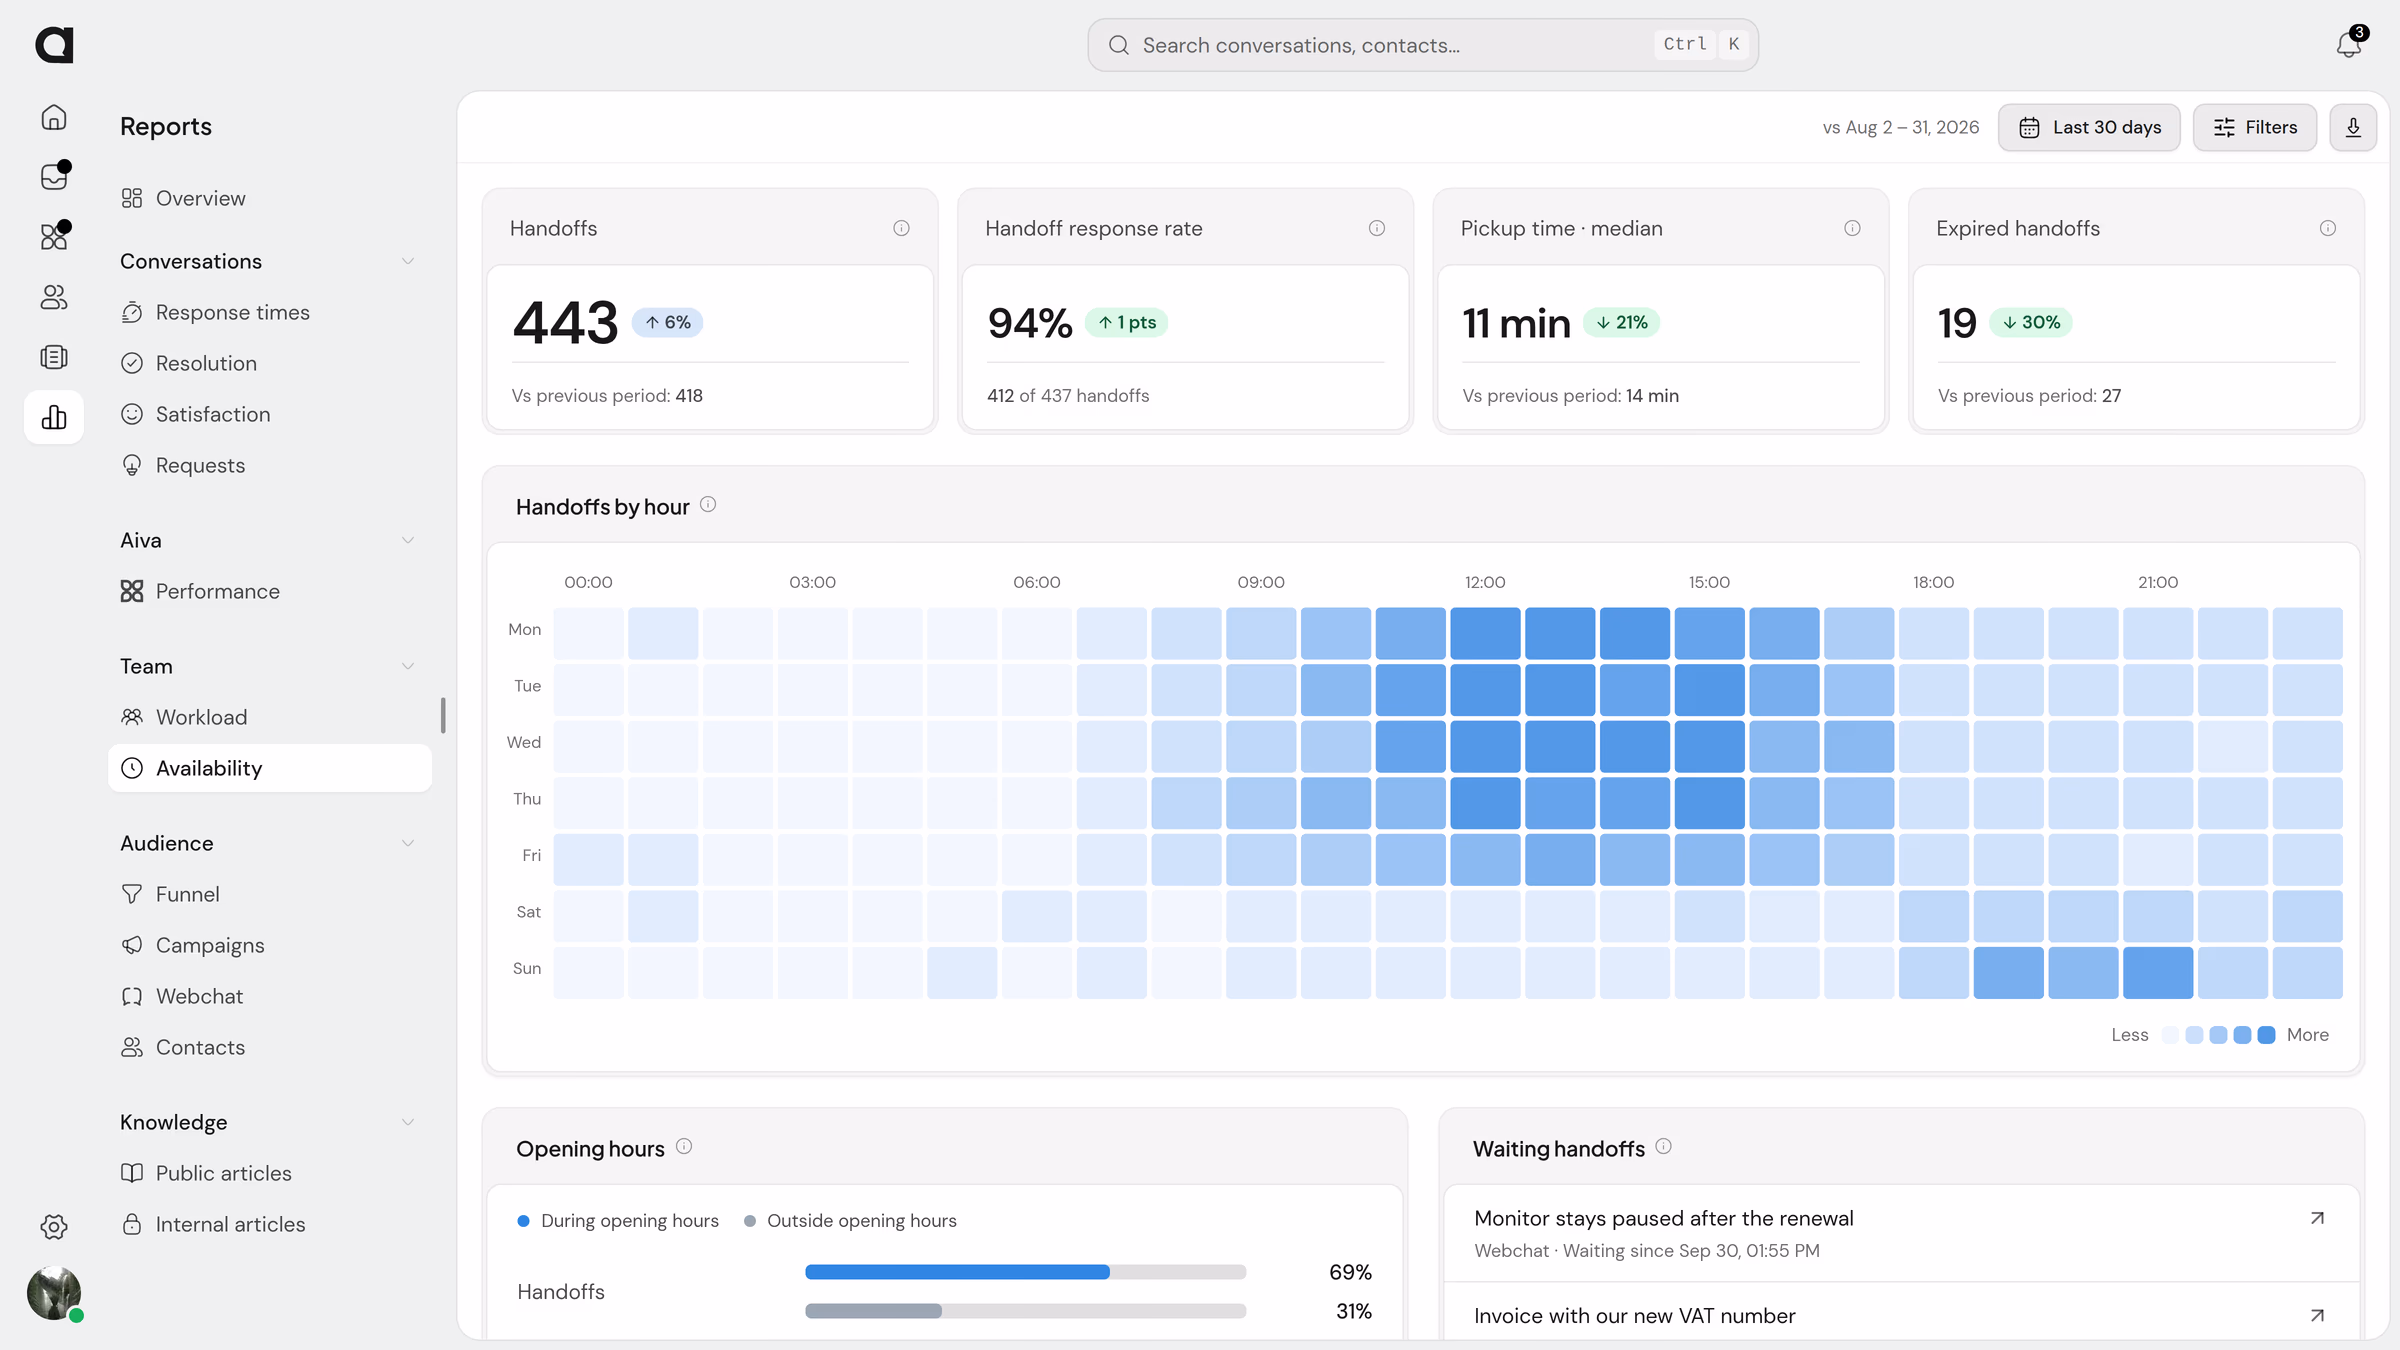Screen dimensions: 2400x1350
Task: Toggle Outside opening hours legend item
Action: [x=850, y=1220]
